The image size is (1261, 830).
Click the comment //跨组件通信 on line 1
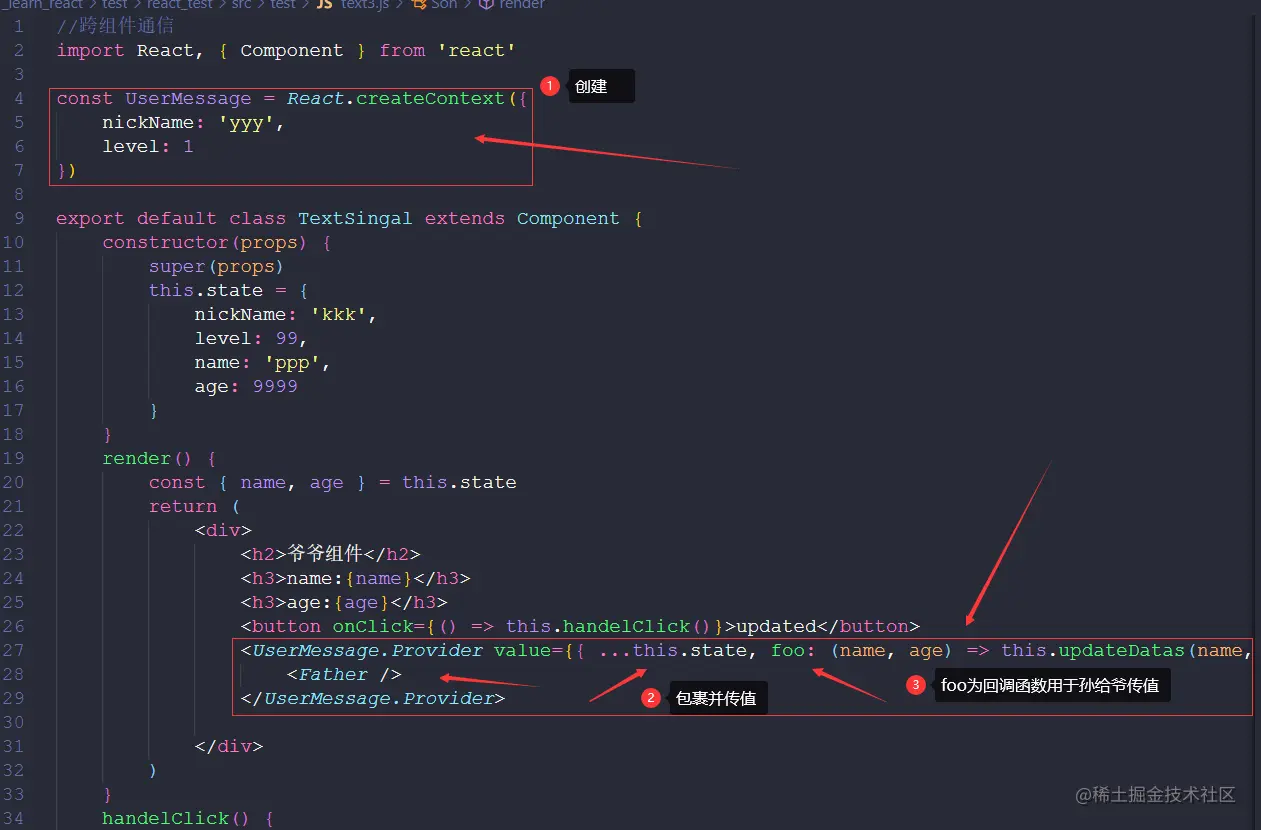coord(115,26)
